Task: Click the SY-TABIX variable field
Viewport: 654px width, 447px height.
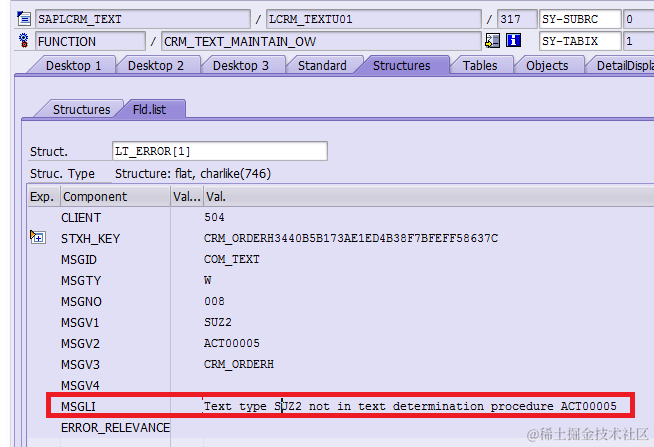Action: click(580, 41)
